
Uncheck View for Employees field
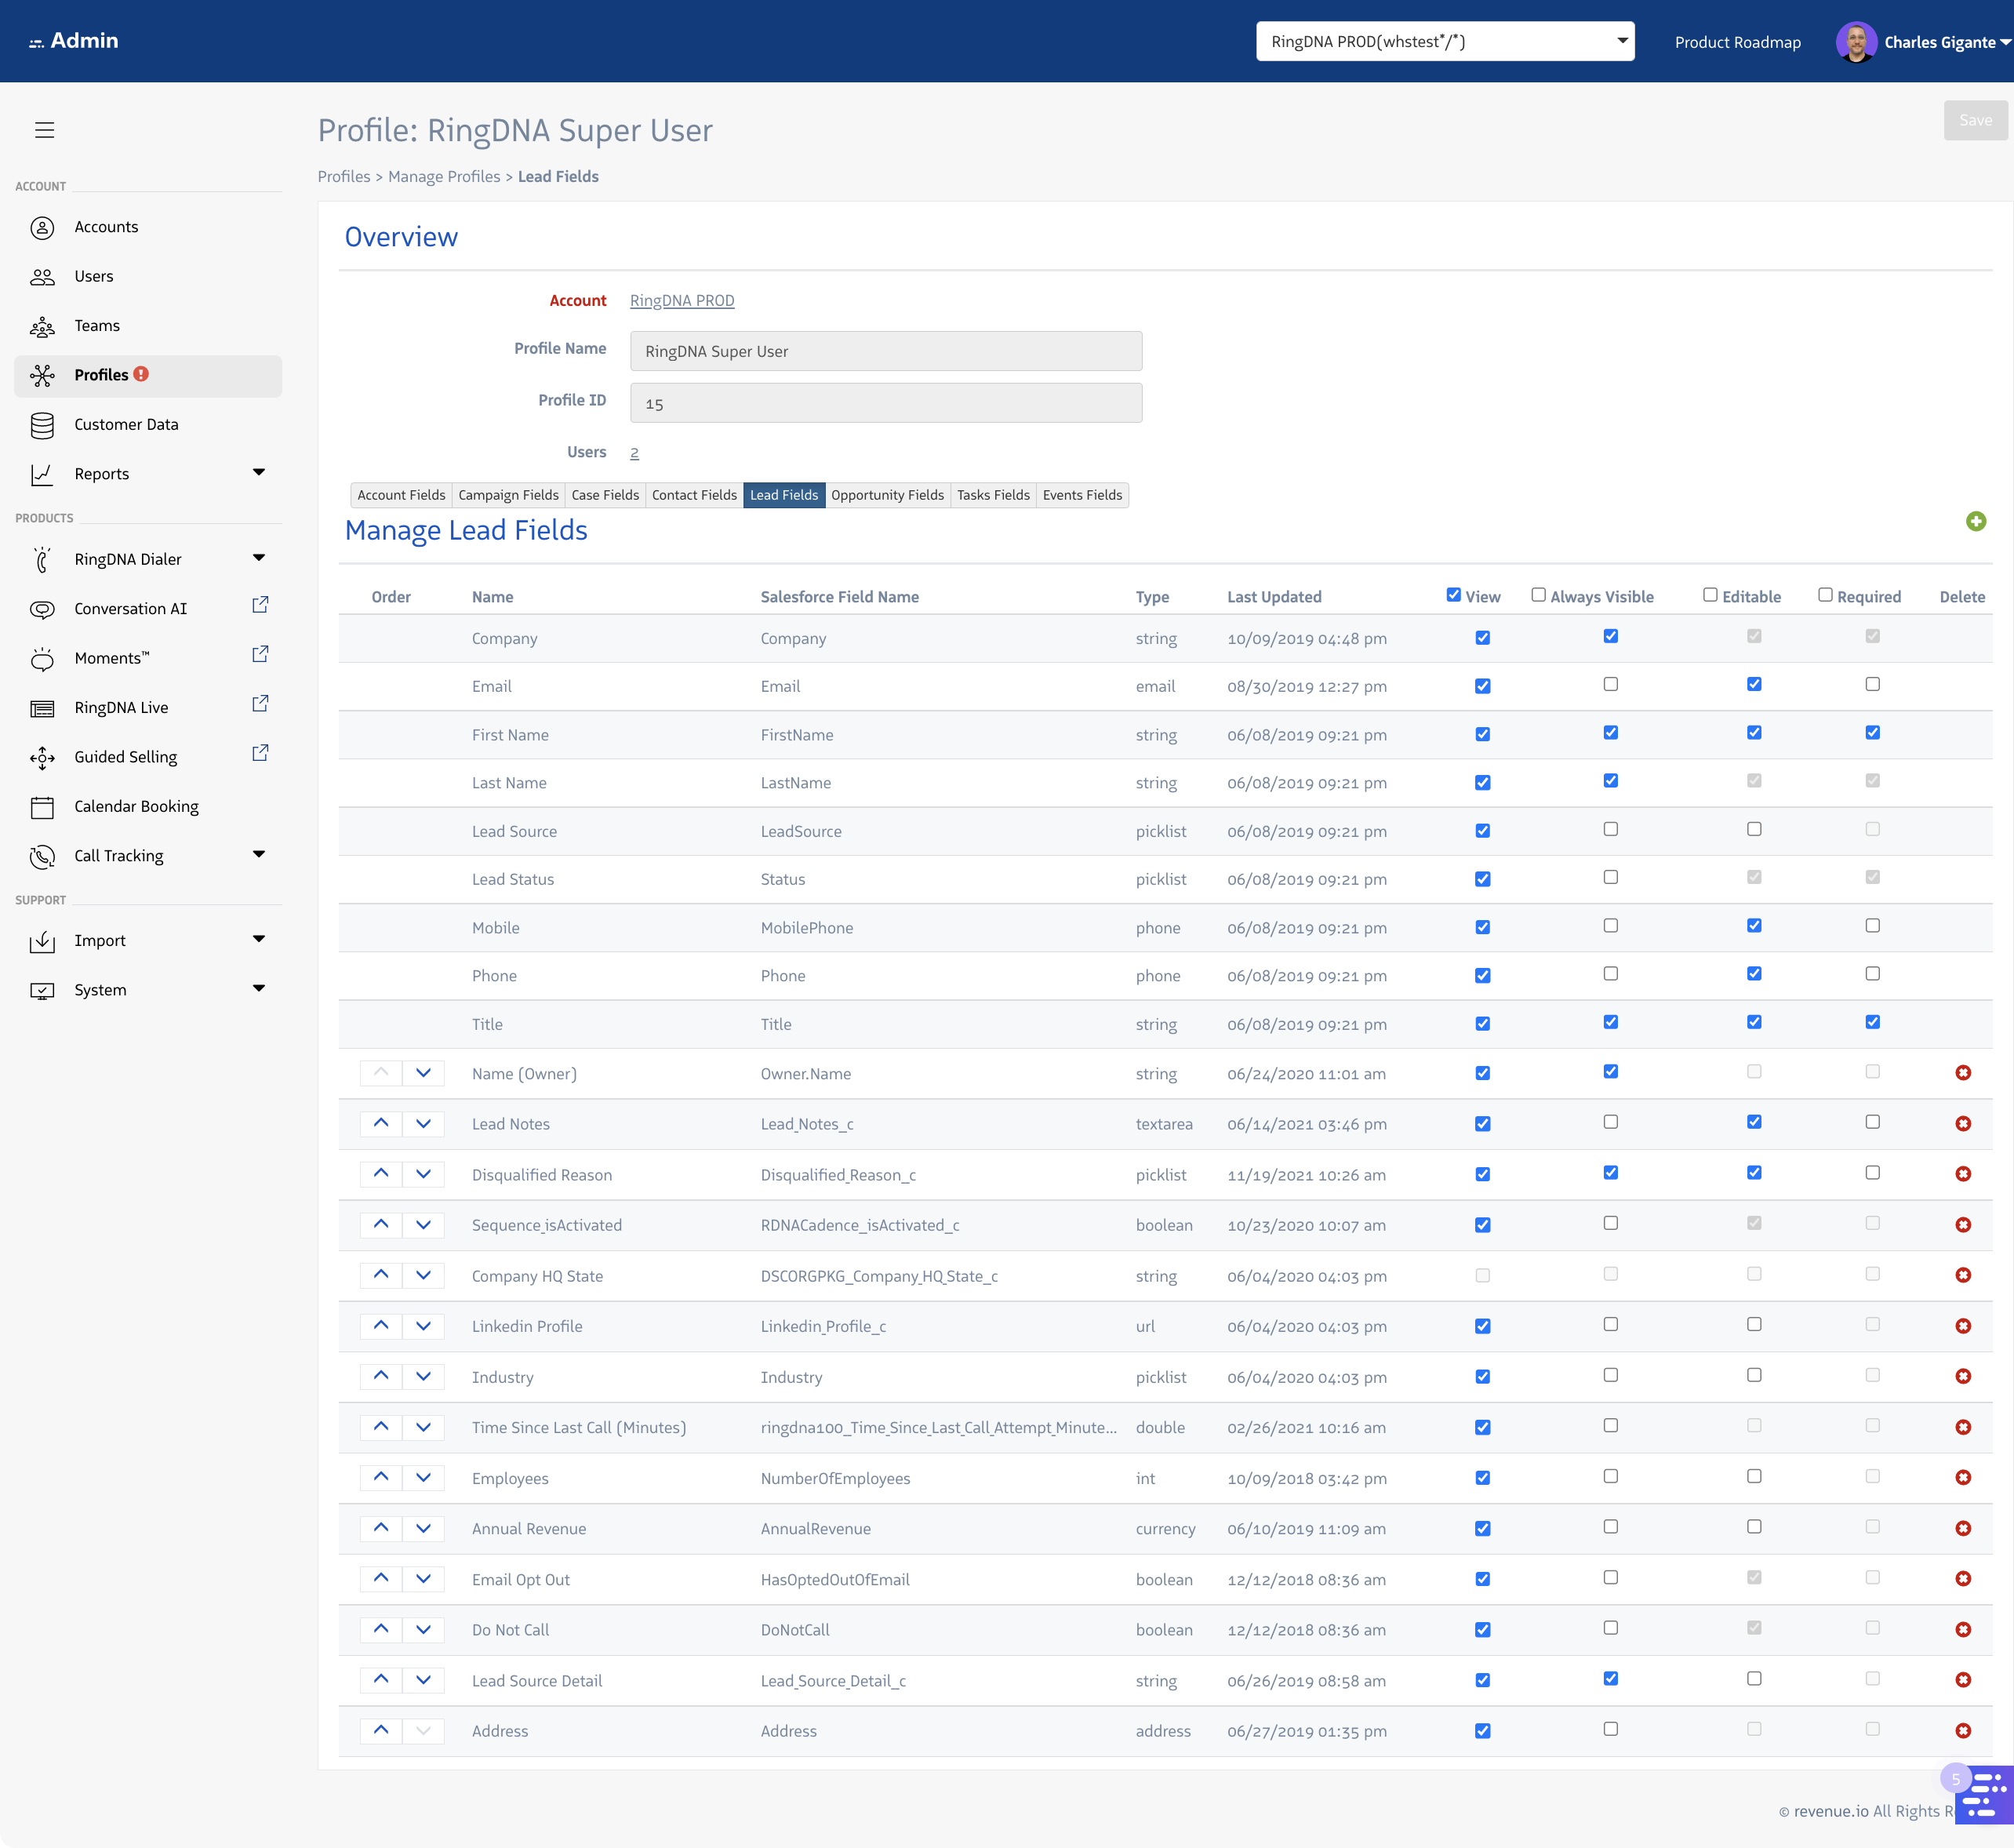[1482, 1478]
